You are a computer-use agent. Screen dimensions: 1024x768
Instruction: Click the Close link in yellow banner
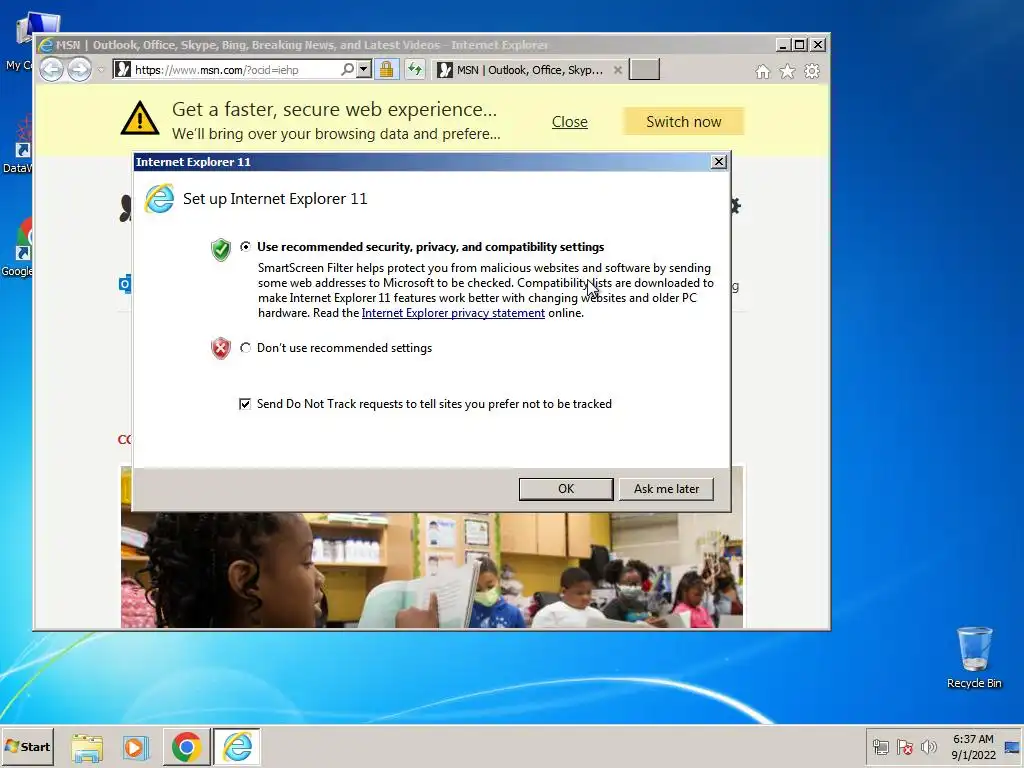569,122
